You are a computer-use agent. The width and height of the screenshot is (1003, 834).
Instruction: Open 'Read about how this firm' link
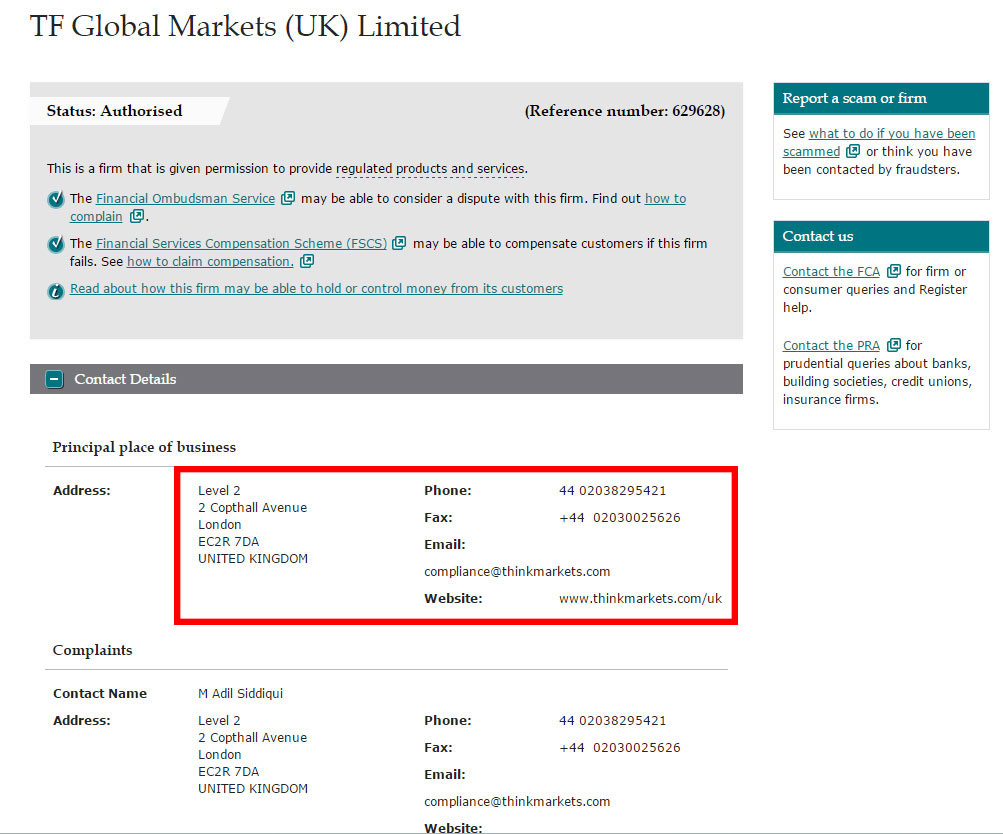tap(316, 289)
